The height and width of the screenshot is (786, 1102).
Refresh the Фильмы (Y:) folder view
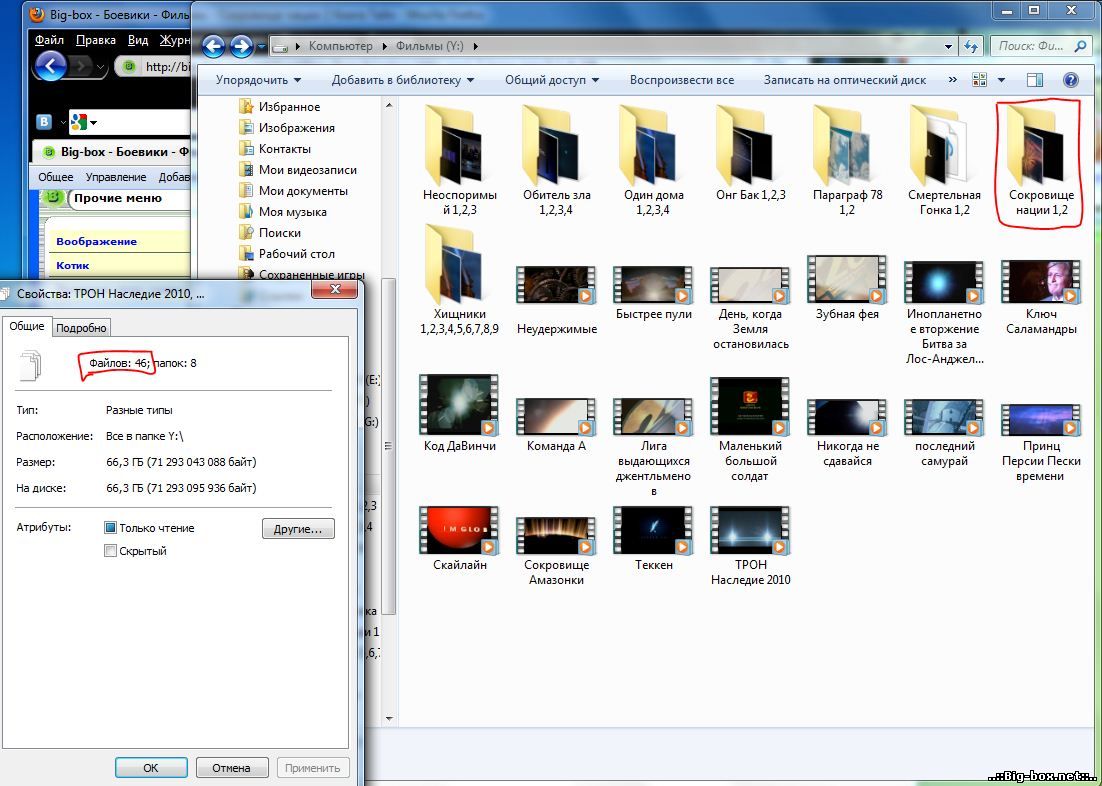pyautogui.click(x=971, y=46)
